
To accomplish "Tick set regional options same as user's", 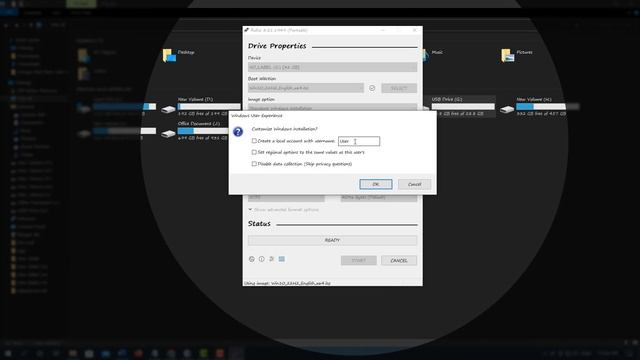I will pyautogui.click(x=254, y=152).
